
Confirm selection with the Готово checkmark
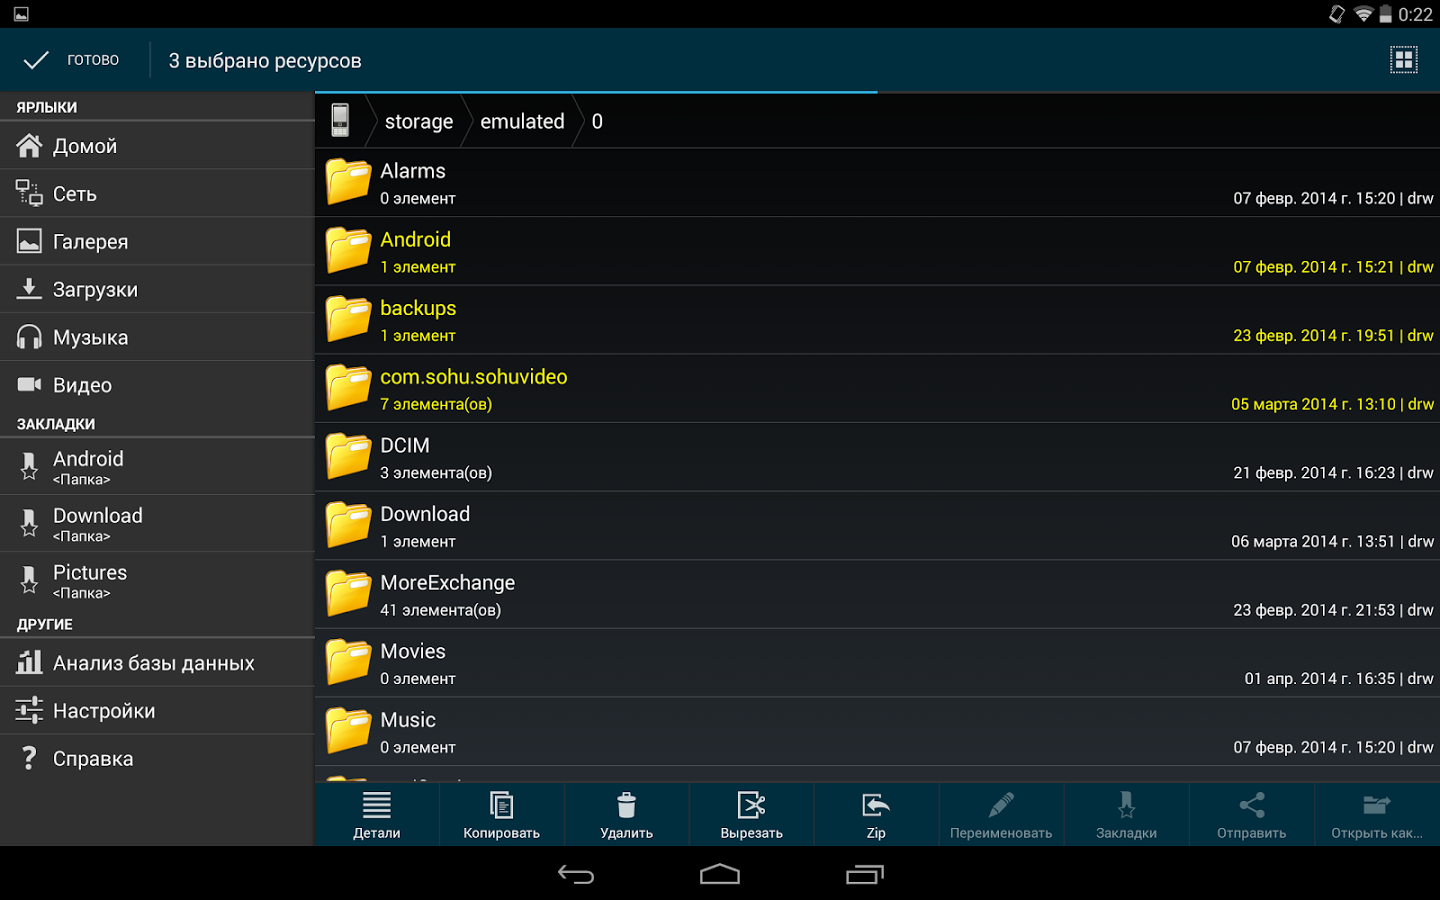70,60
